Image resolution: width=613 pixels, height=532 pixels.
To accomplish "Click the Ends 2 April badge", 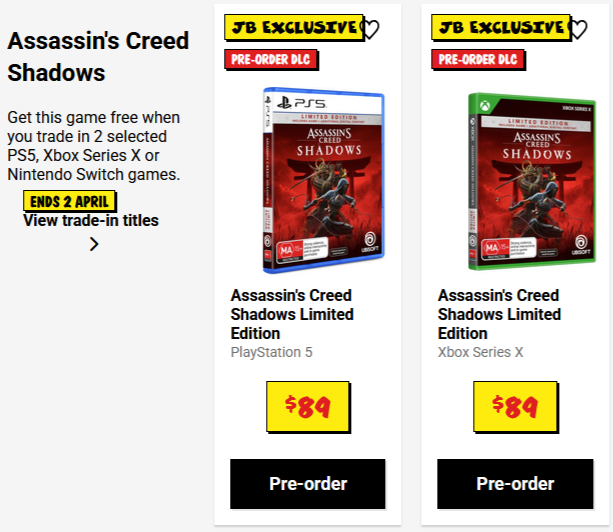I will (x=70, y=201).
